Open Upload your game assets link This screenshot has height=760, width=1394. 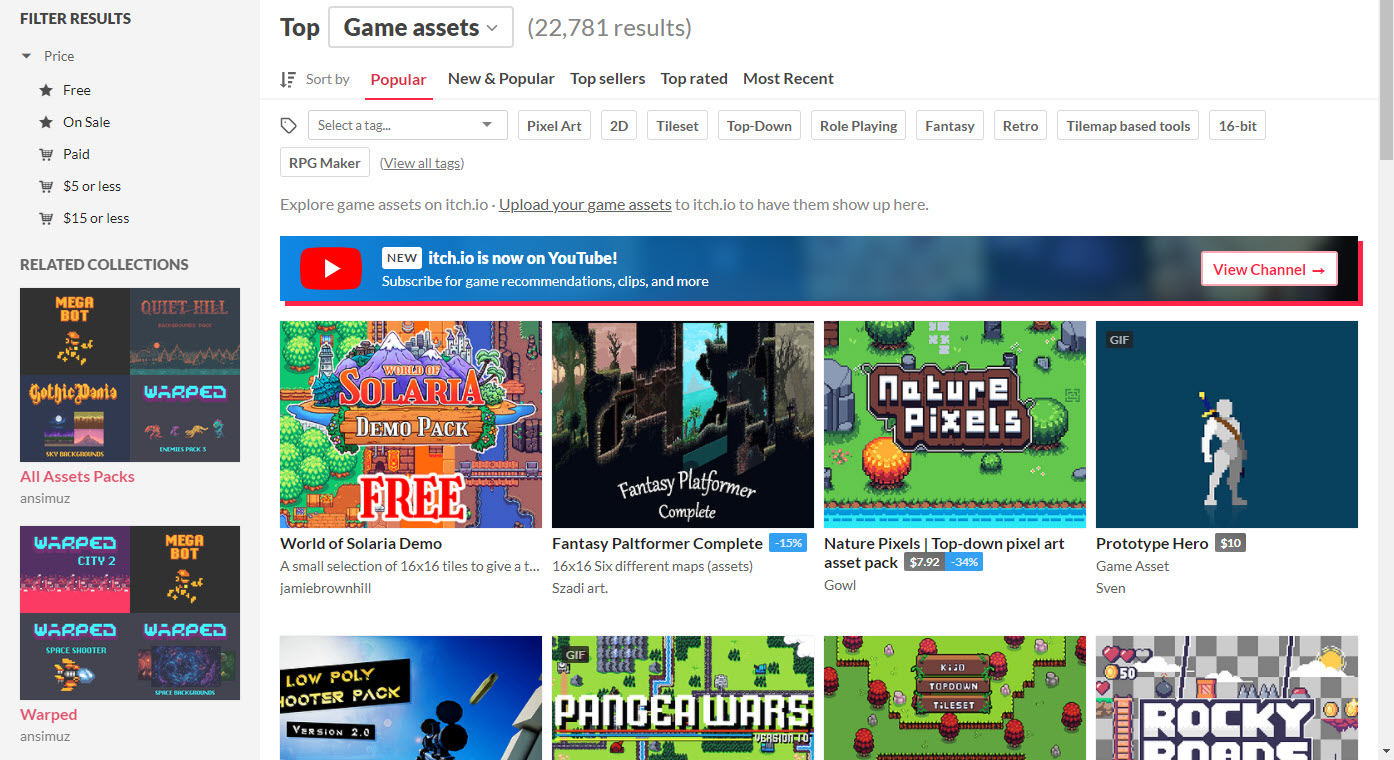[585, 205]
